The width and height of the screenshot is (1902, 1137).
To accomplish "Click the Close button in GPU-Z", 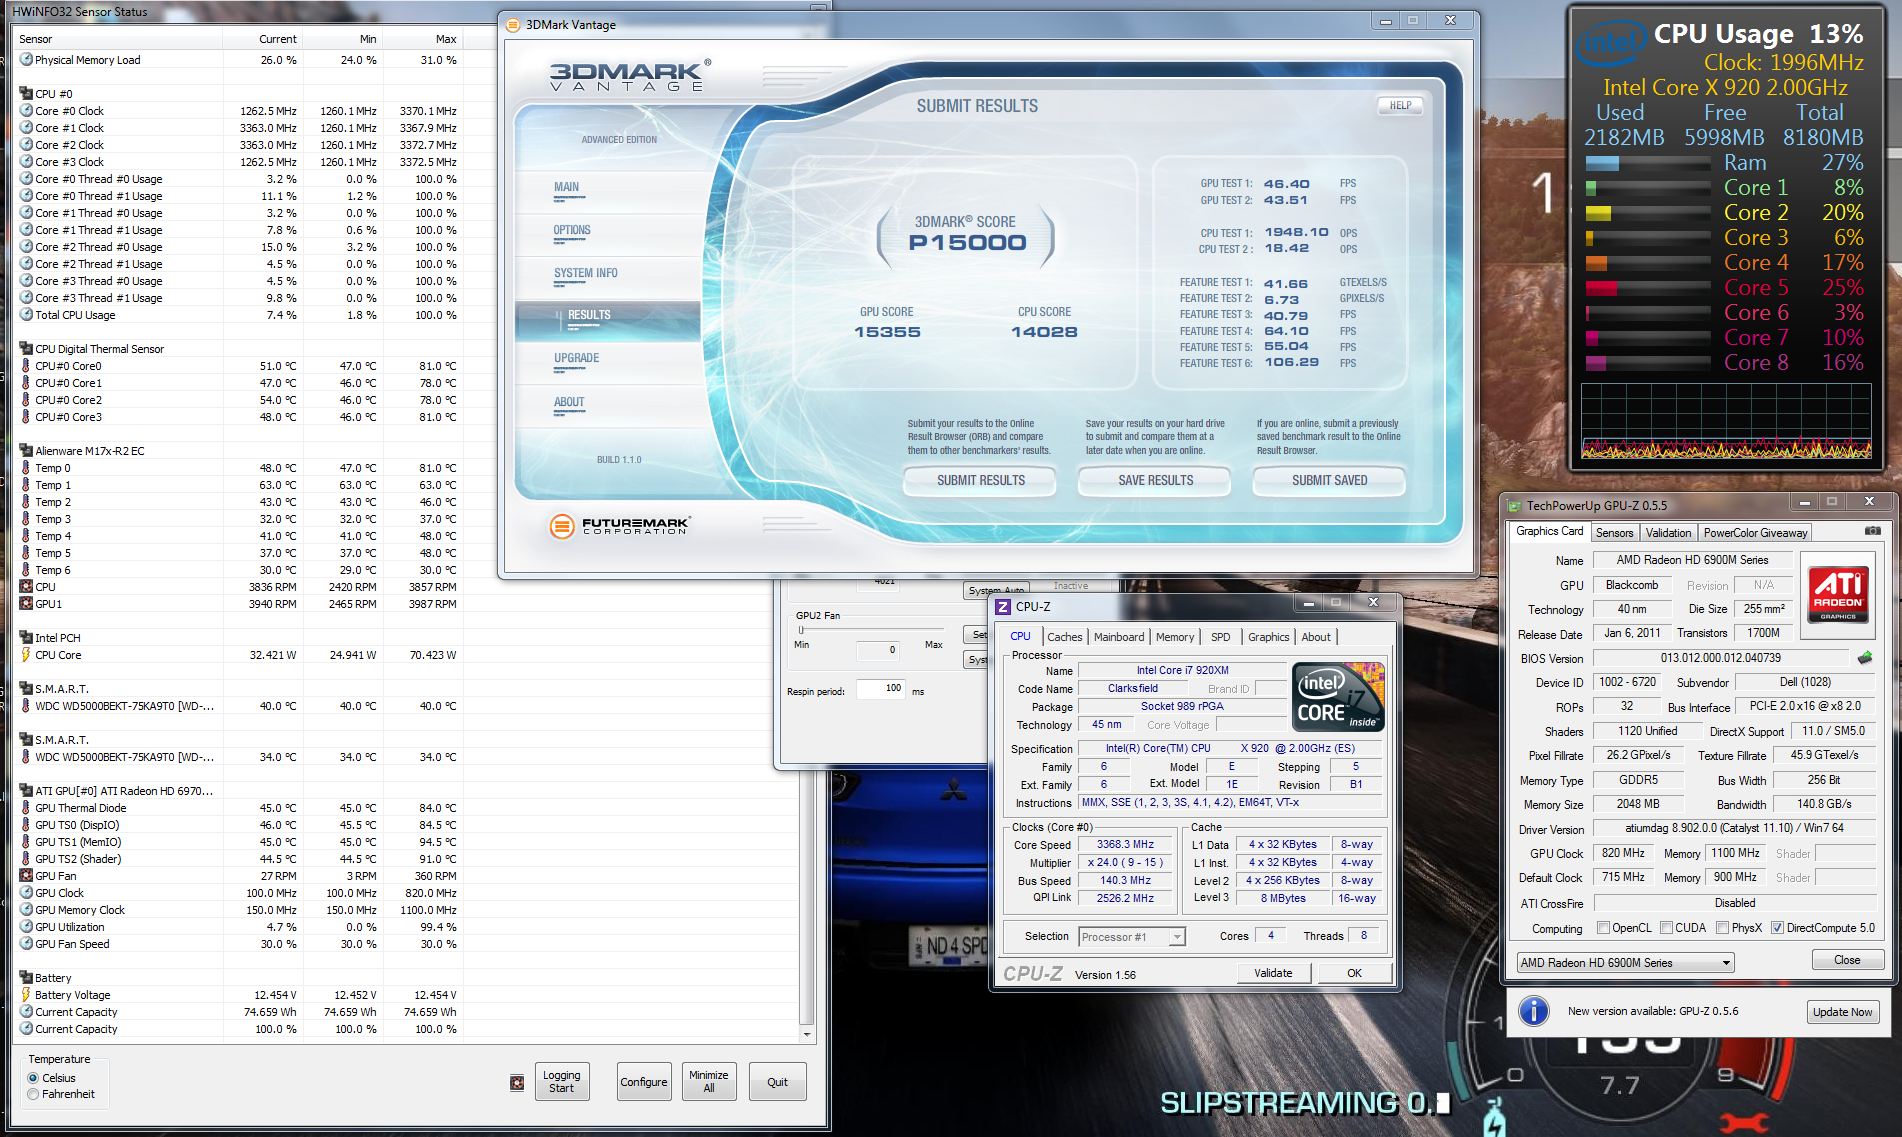I will coord(1847,960).
